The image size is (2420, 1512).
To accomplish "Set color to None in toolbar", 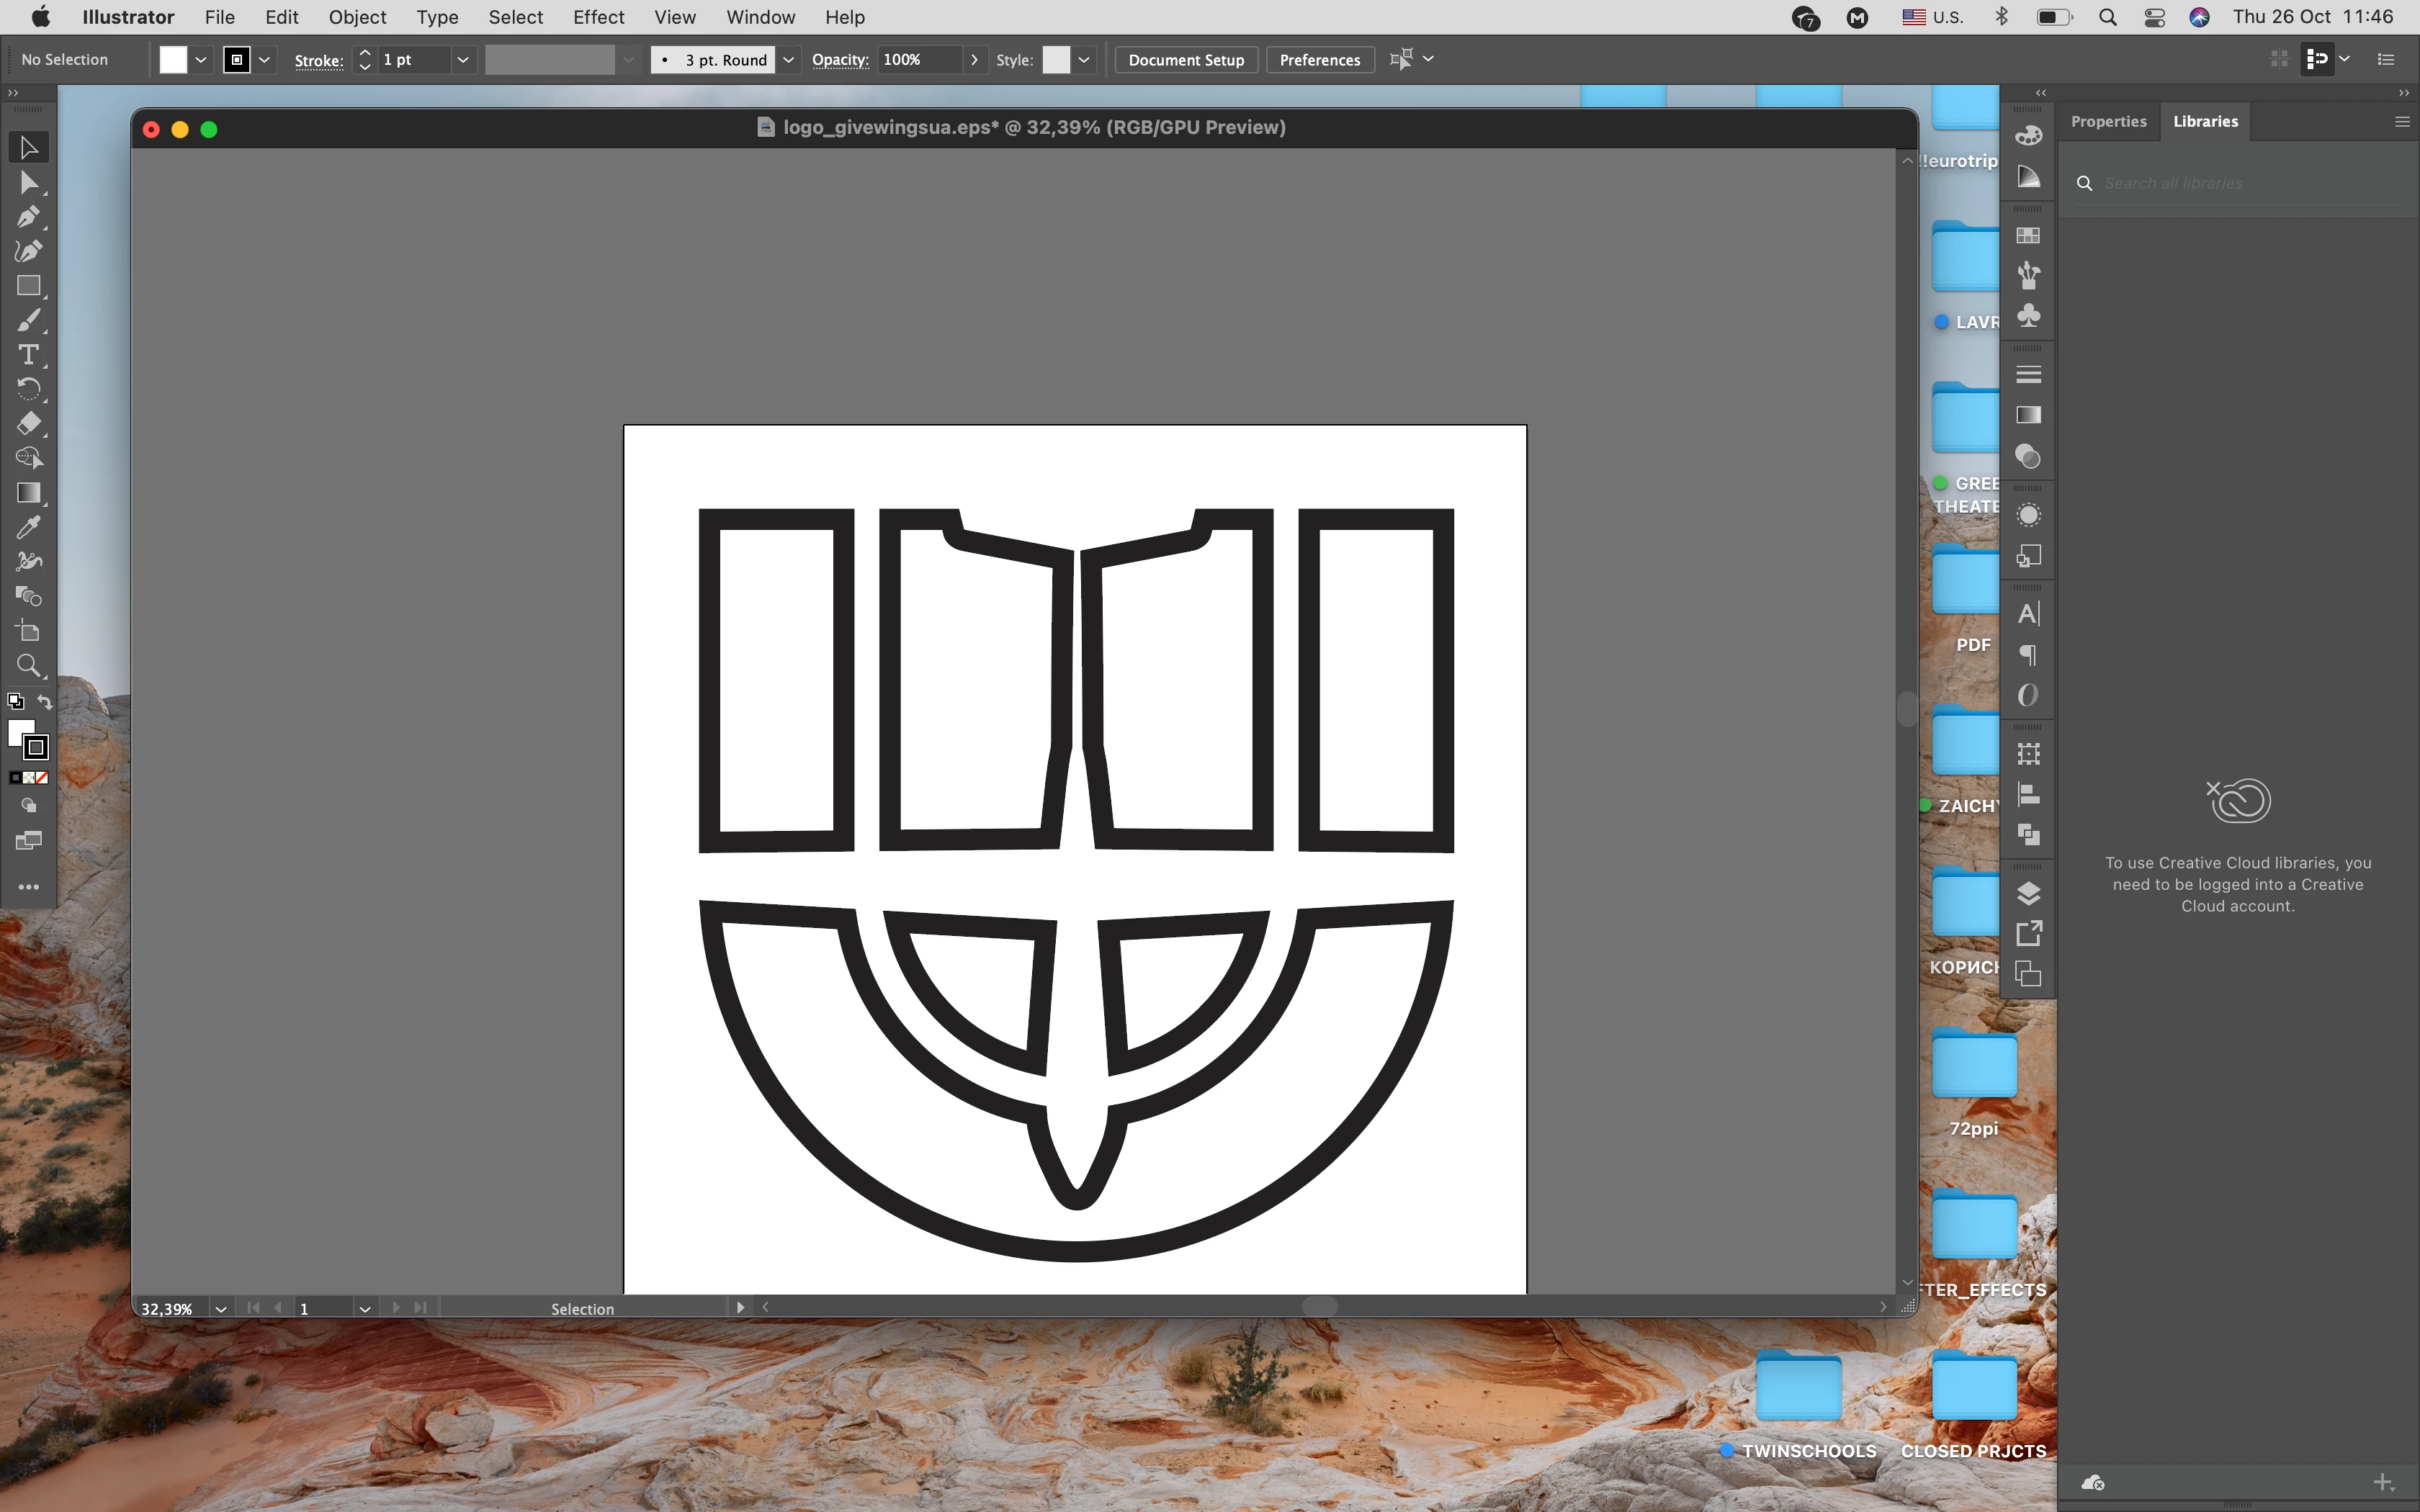I will pos(42,777).
